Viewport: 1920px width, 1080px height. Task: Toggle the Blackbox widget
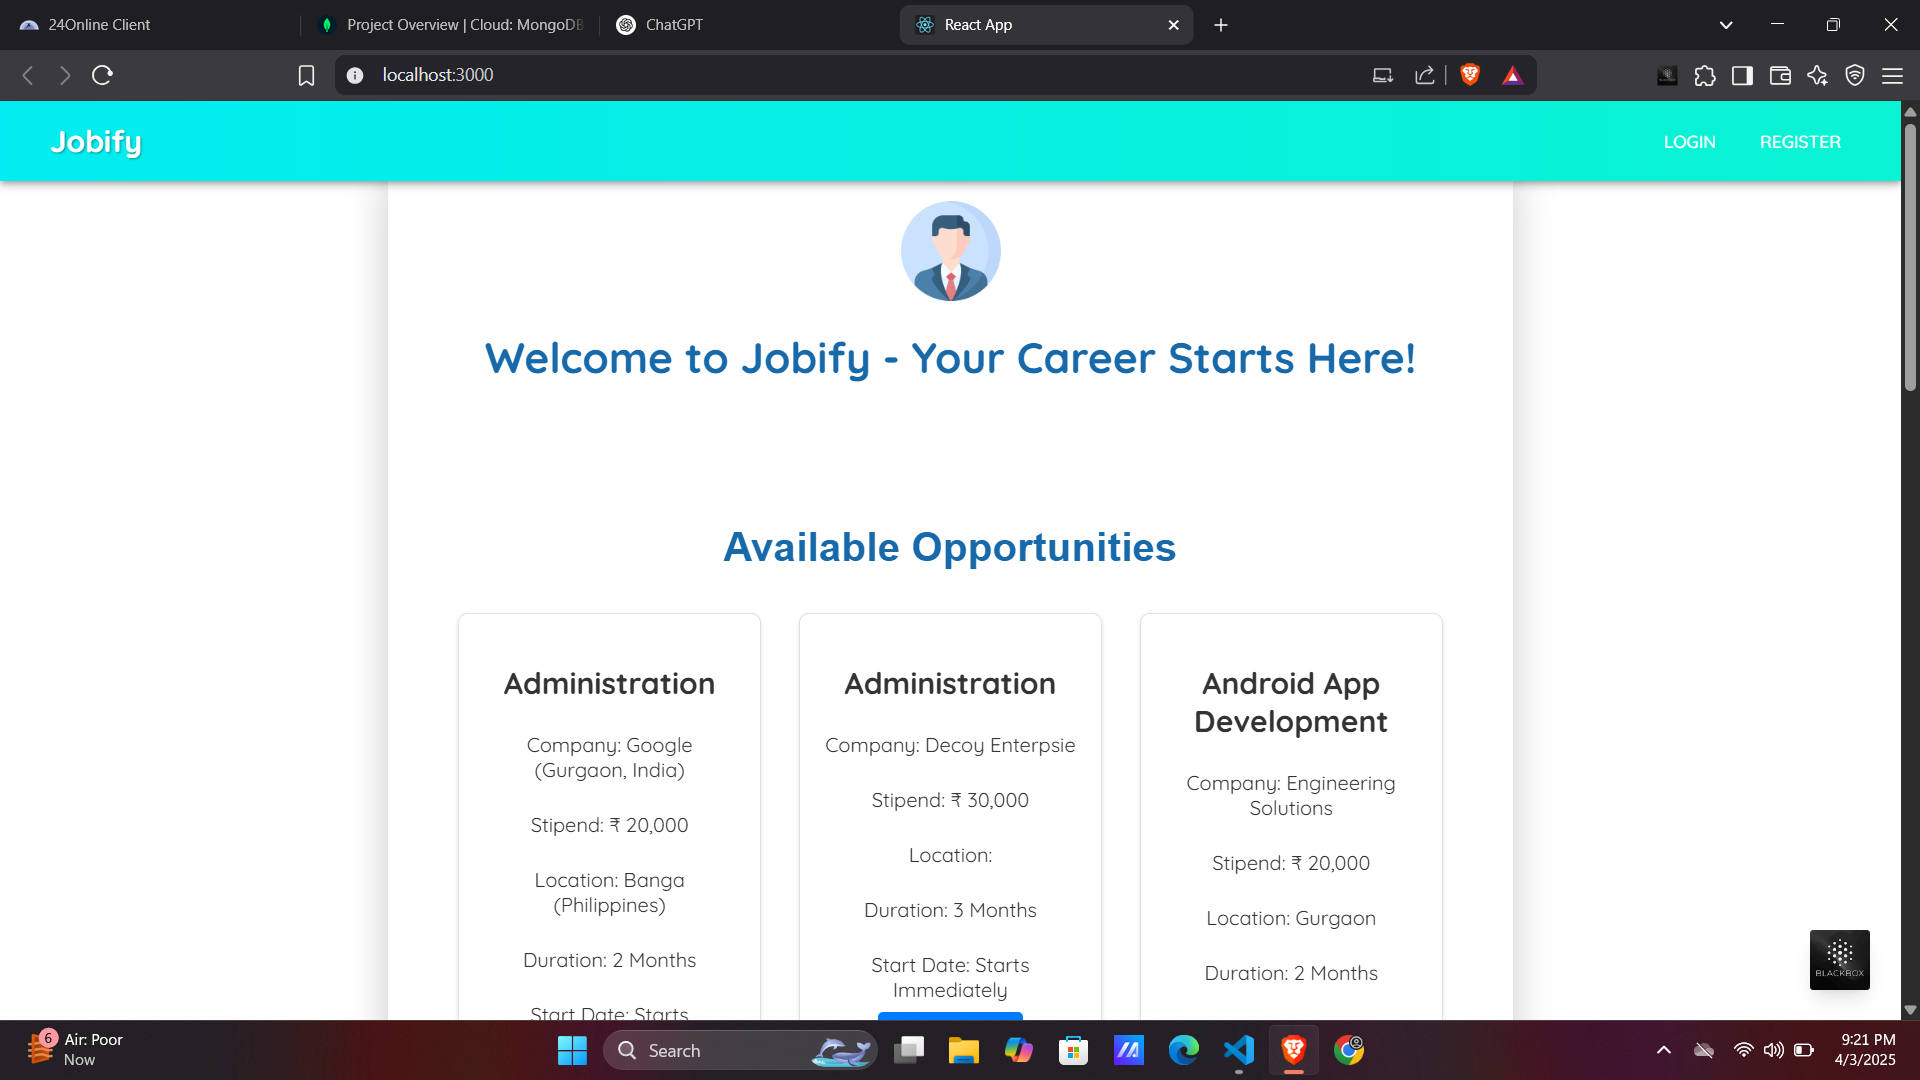[1839, 959]
